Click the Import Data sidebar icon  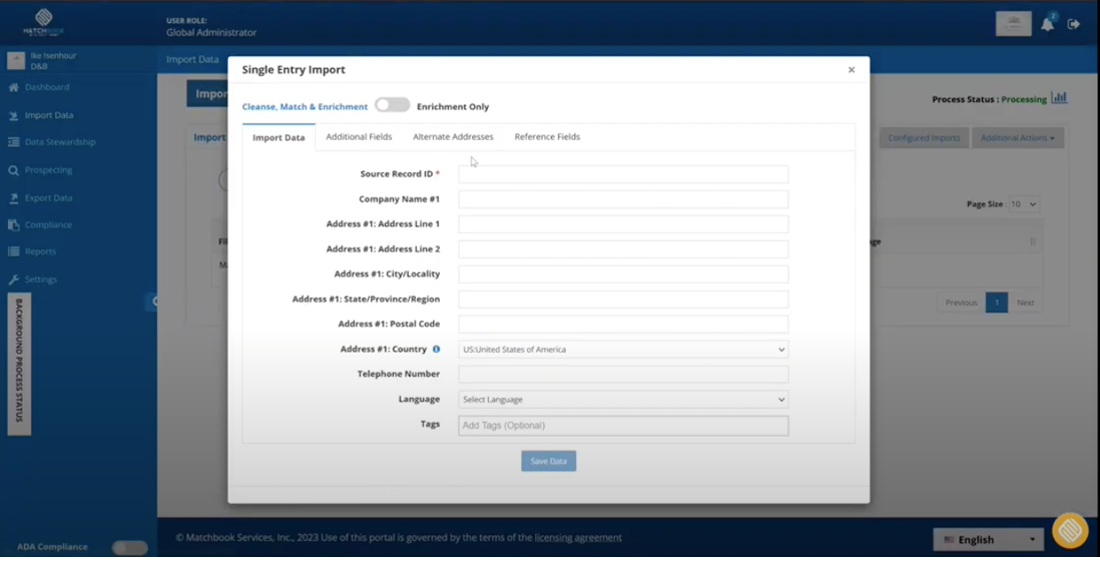click(x=13, y=116)
